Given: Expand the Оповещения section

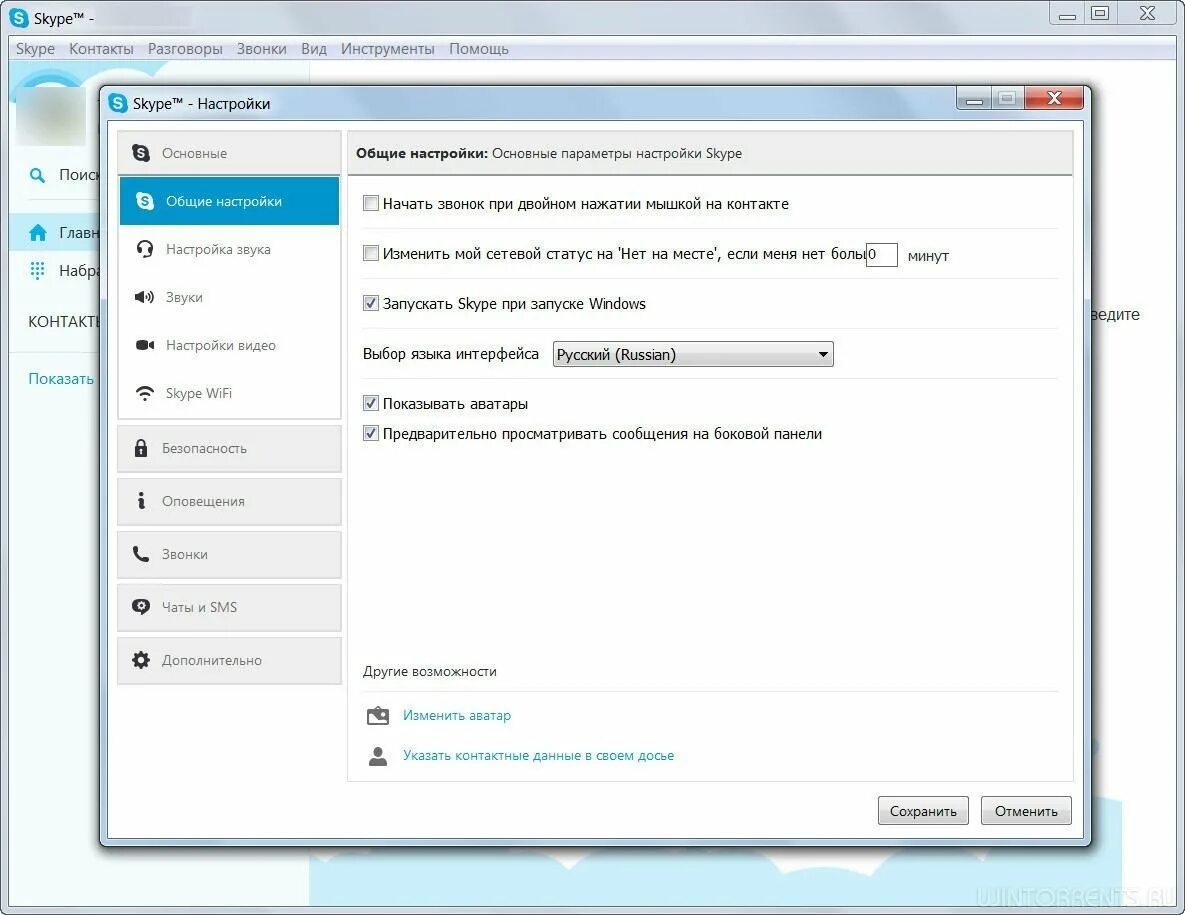Looking at the screenshot, I should [229, 501].
